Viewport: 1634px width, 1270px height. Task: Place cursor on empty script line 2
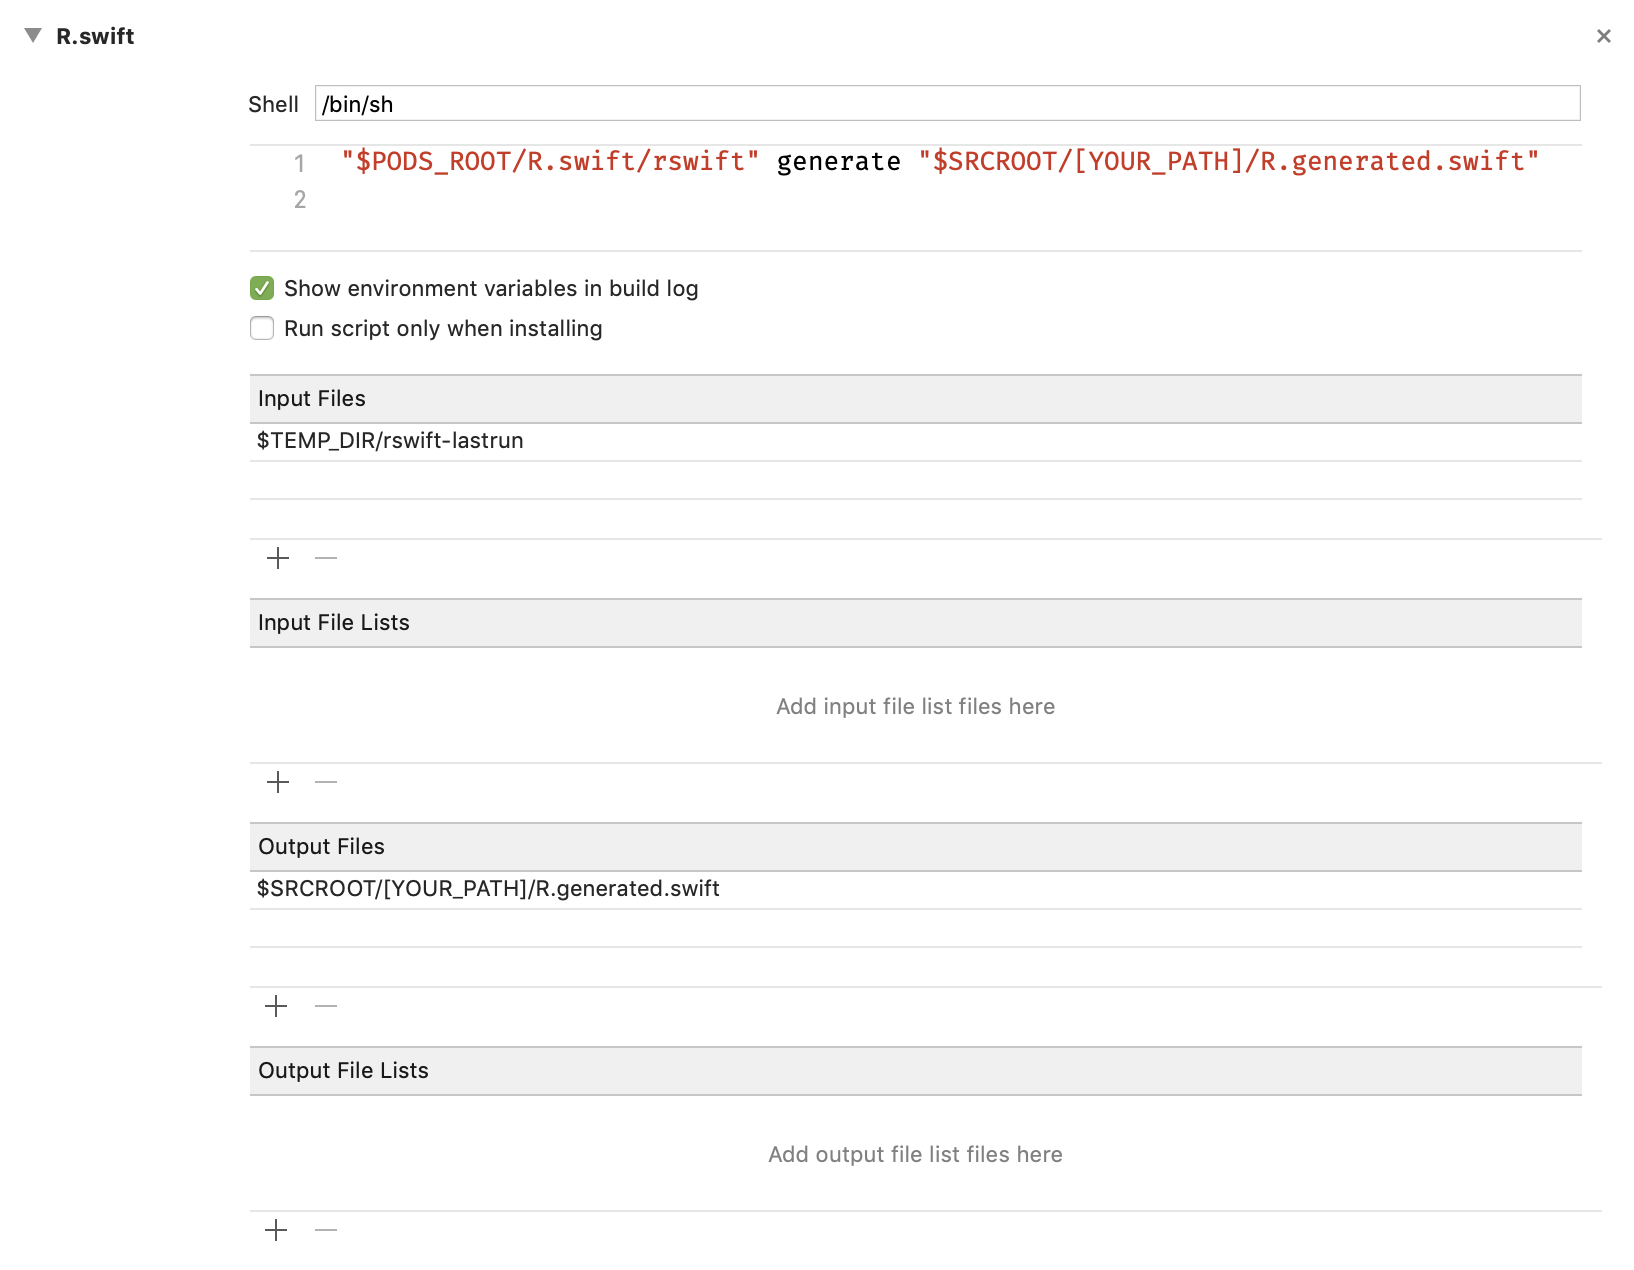point(940,199)
